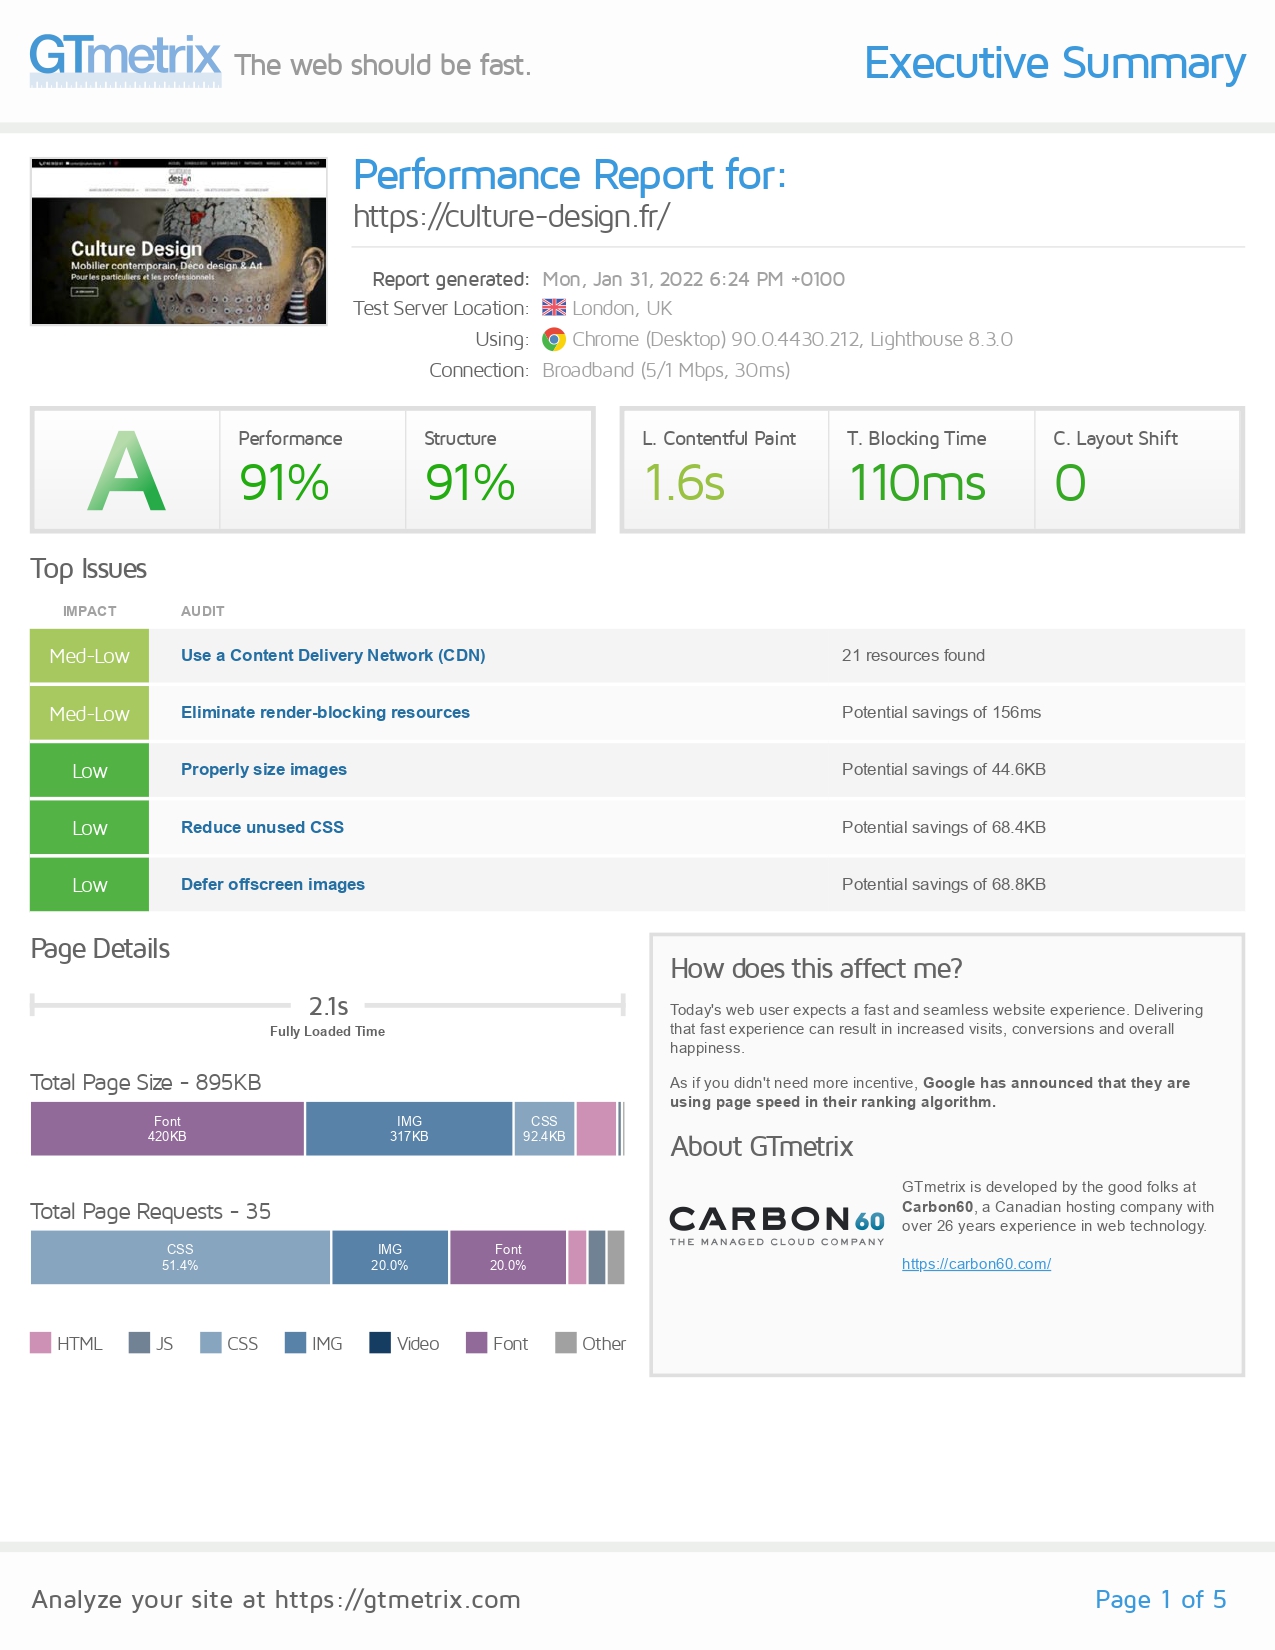Click the Med-Low impact badge for CDN
Screen dimensions: 1275x1650
tap(90, 656)
